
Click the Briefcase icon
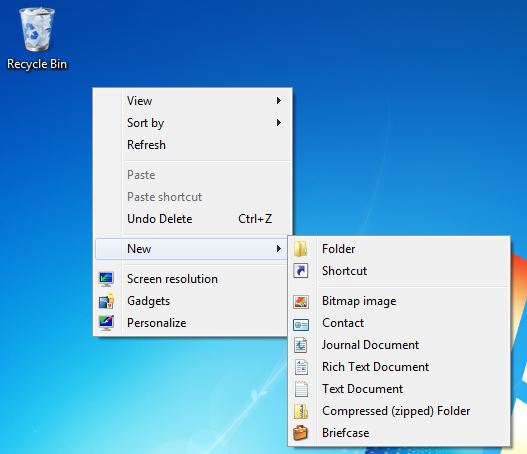301,433
